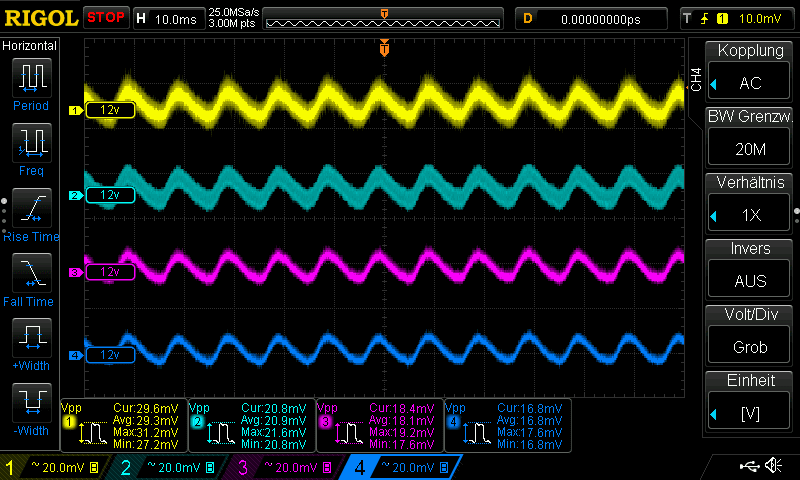Click the rising edge trigger icon
800x480 pixels.
pyautogui.click(x=705, y=19)
